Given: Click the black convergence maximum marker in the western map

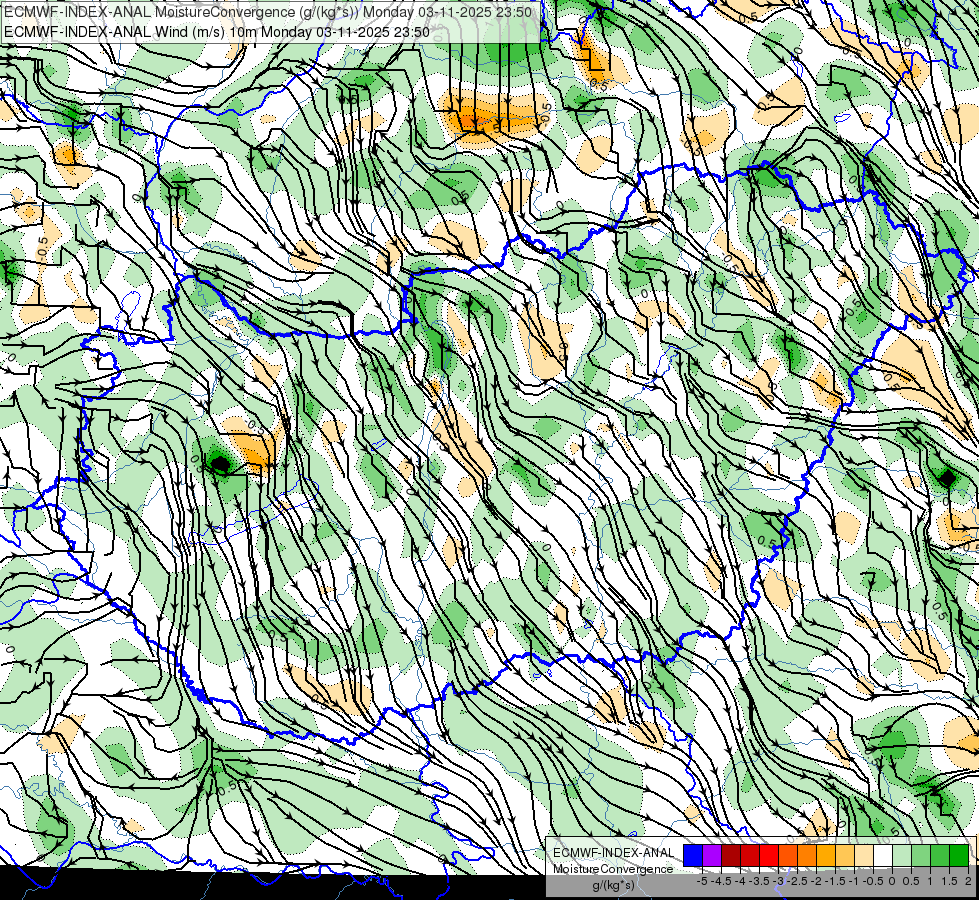Looking at the screenshot, I should [220, 464].
